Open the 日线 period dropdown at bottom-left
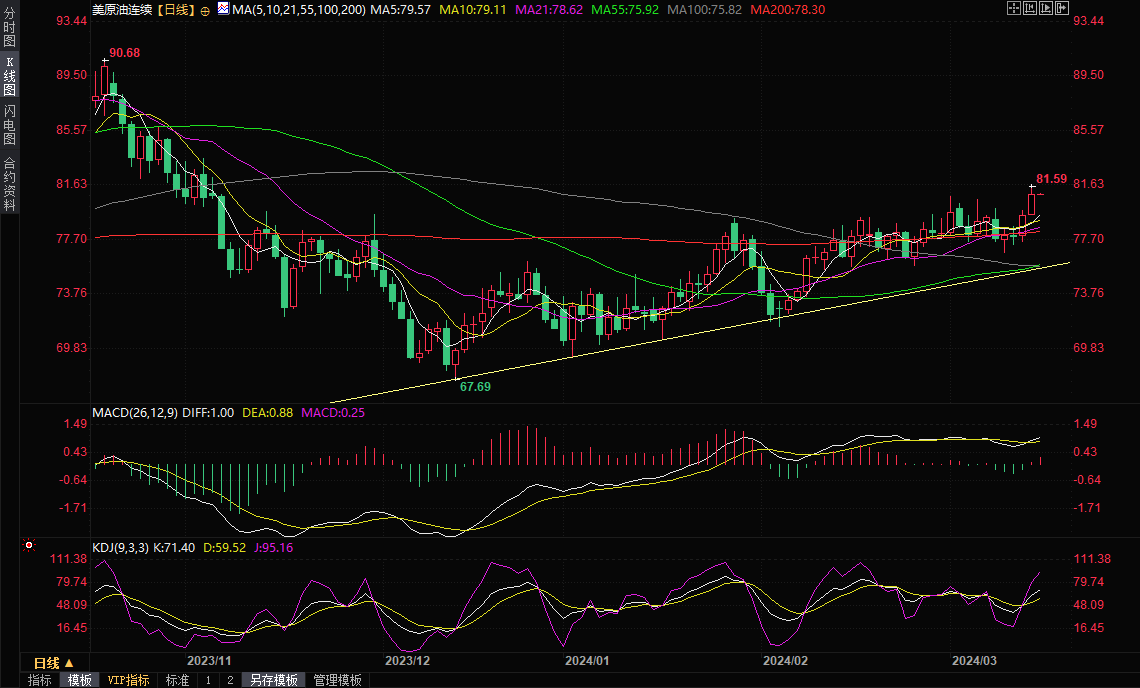The height and width of the screenshot is (688, 1140). tap(54, 663)
